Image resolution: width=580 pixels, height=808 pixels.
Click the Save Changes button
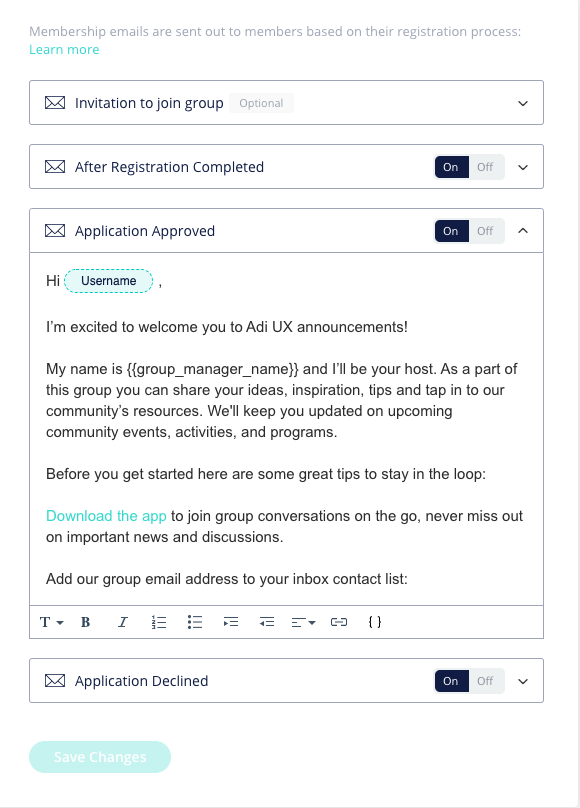coord(100,757)
